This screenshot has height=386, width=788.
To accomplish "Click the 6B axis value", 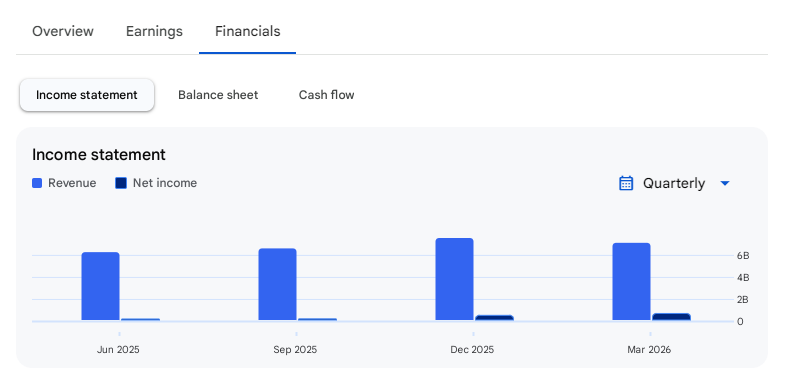I will 743,256.
